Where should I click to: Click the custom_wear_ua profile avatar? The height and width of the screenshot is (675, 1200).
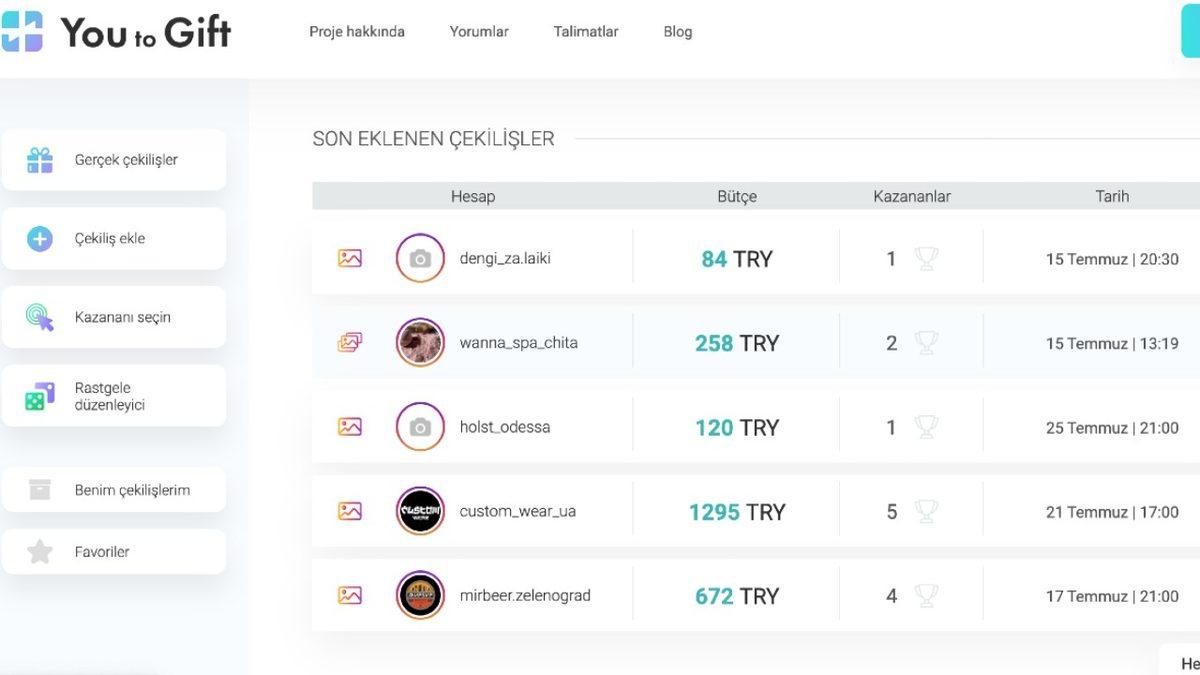[420, 511]
